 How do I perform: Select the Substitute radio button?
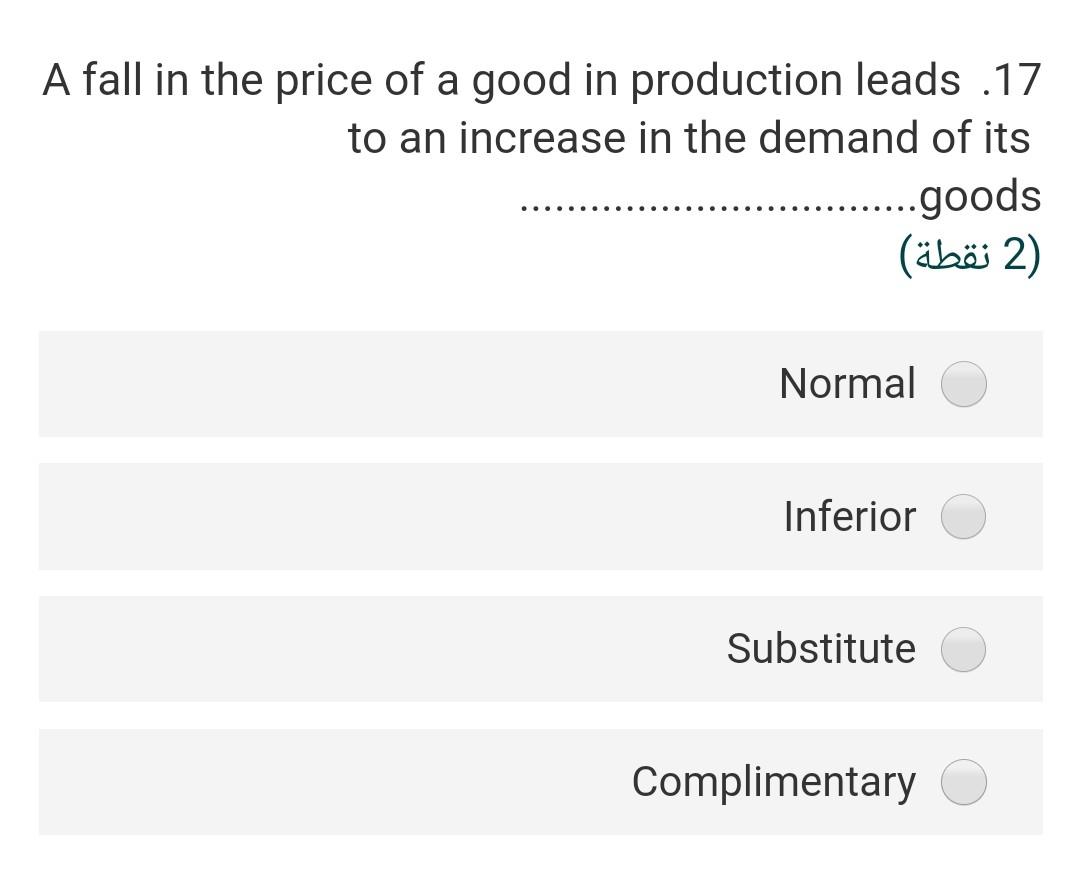point(963,649)
